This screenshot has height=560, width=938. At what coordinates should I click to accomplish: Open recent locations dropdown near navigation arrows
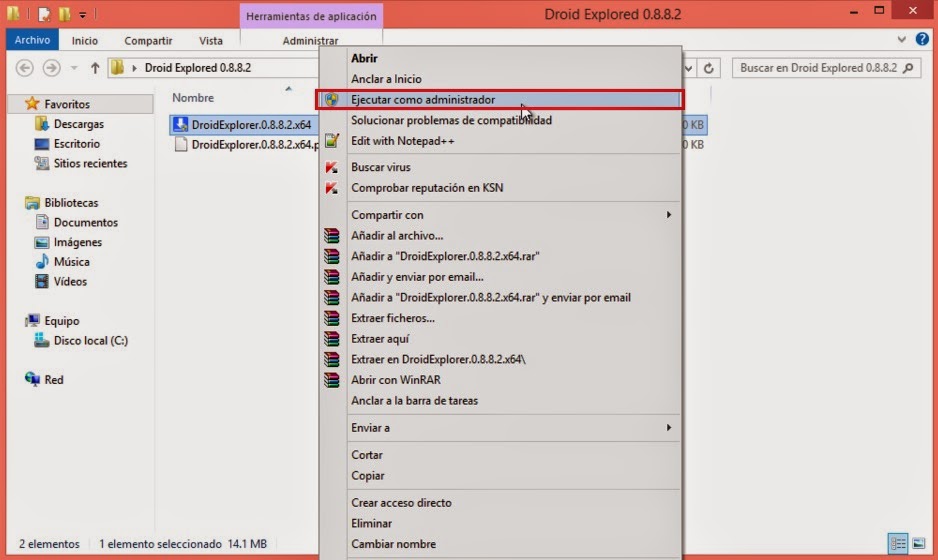tap(74, 68)
